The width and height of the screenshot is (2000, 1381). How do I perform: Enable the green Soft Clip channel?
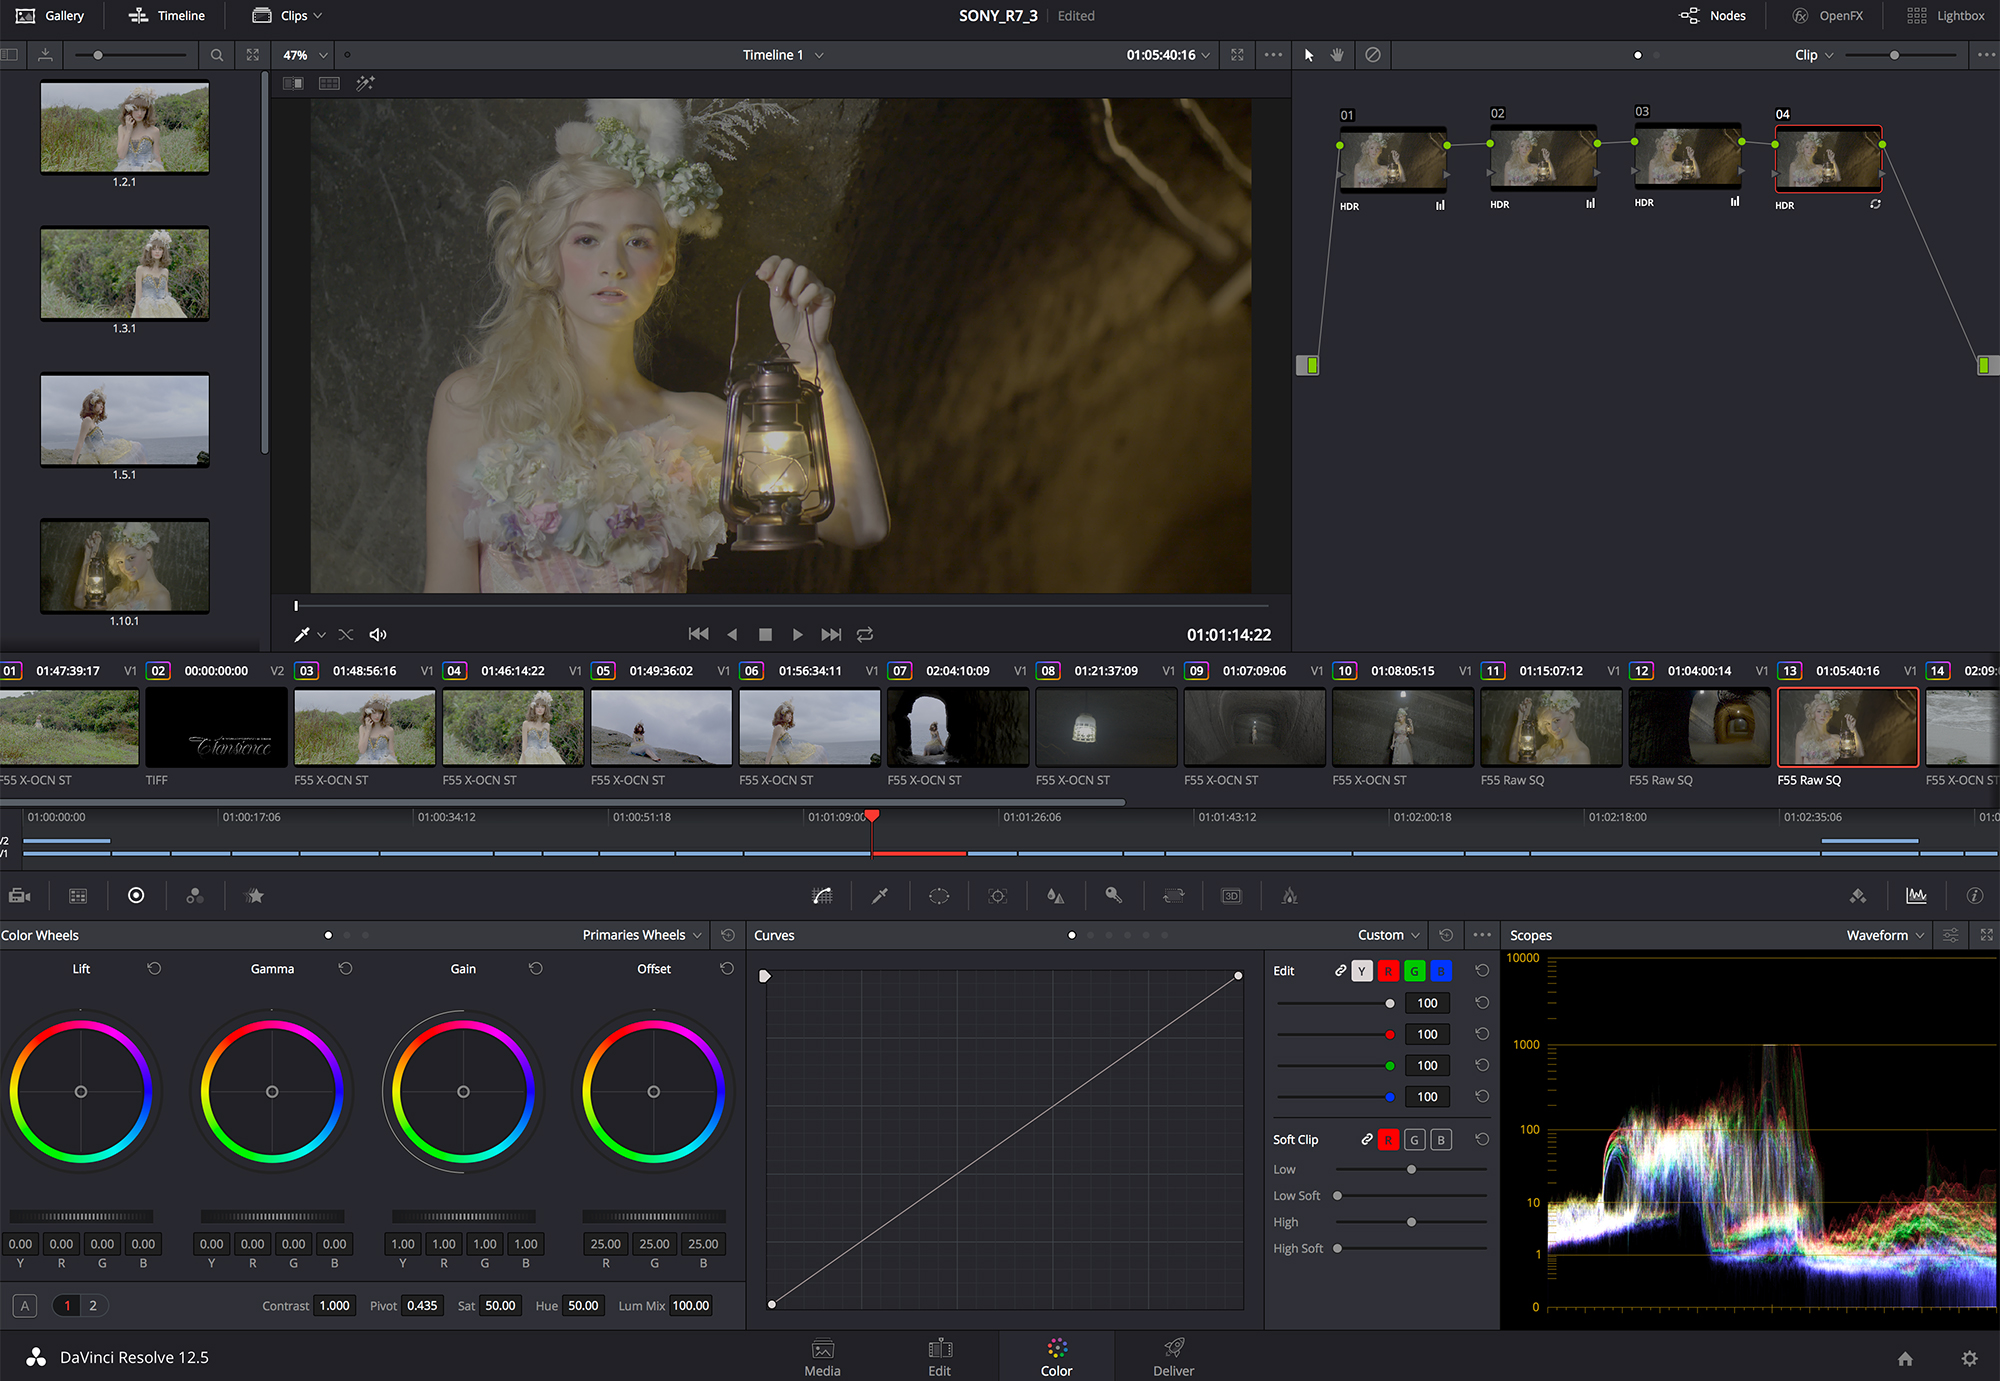click(1414, 1140)
